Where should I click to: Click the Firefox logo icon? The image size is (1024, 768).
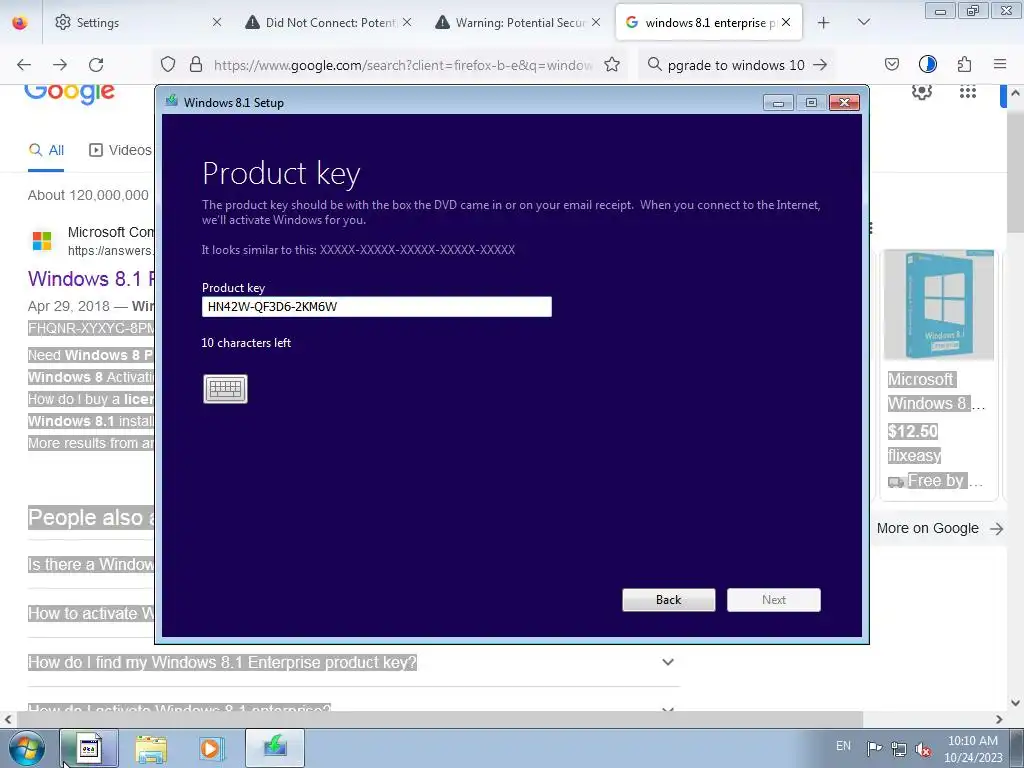[x=20, y=22]
